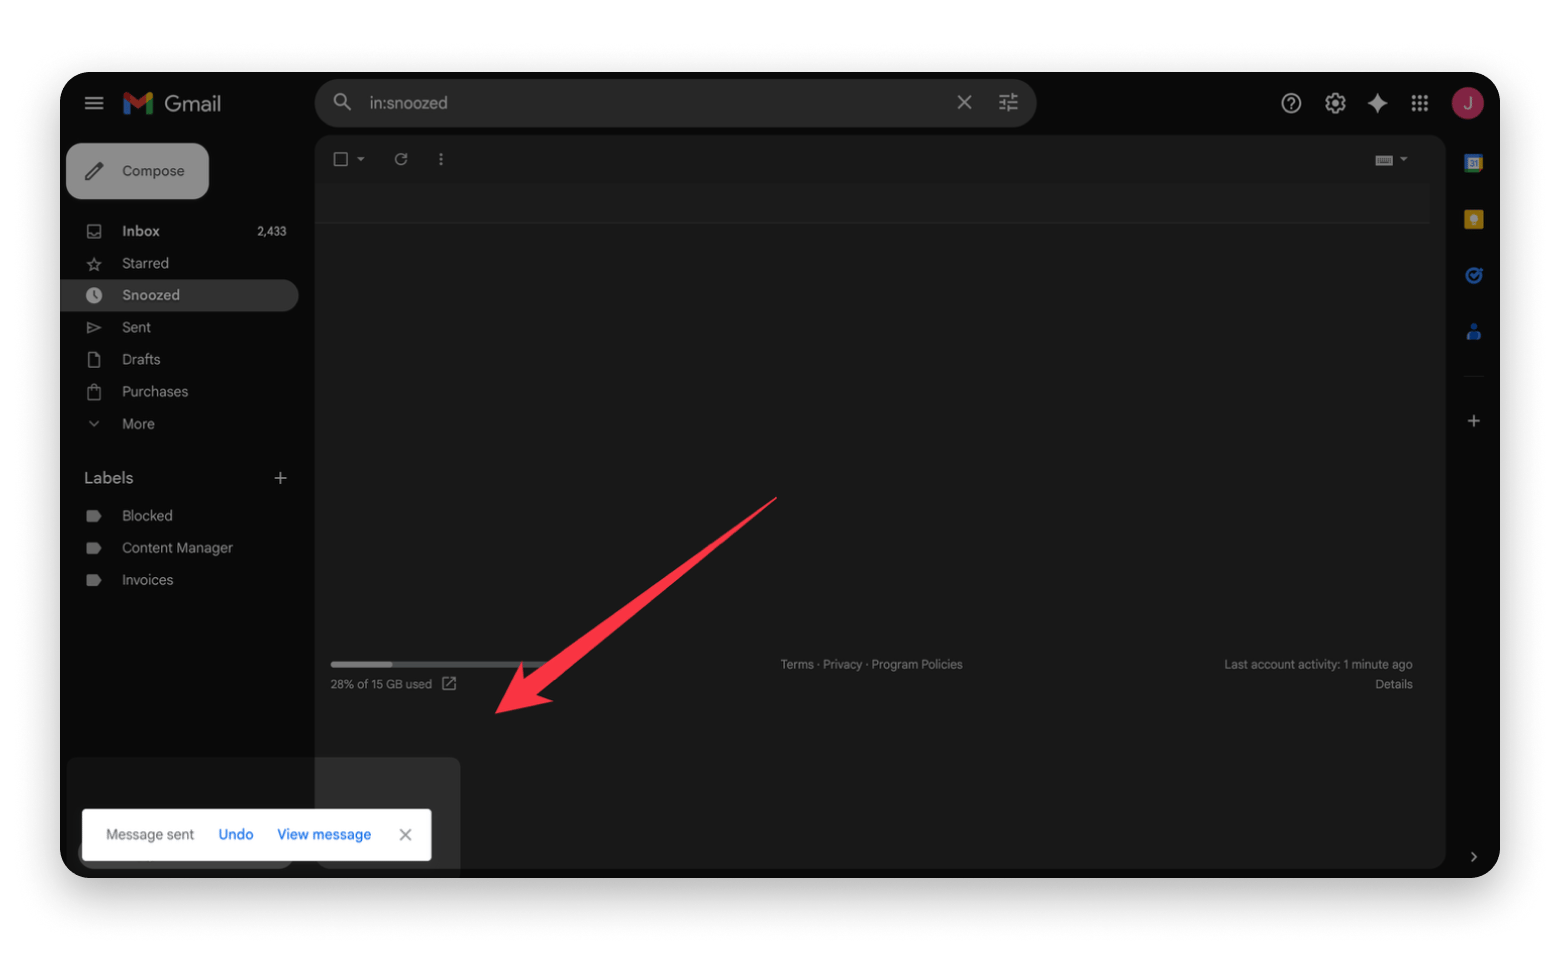Undo the sent message
The width and height of the screenshot is (1560, 958).
(x=236, y=834)
